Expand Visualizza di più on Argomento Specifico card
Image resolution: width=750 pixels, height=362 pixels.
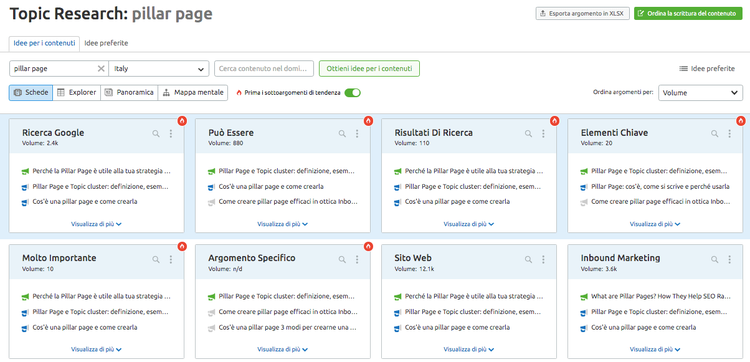pos(282,349)
